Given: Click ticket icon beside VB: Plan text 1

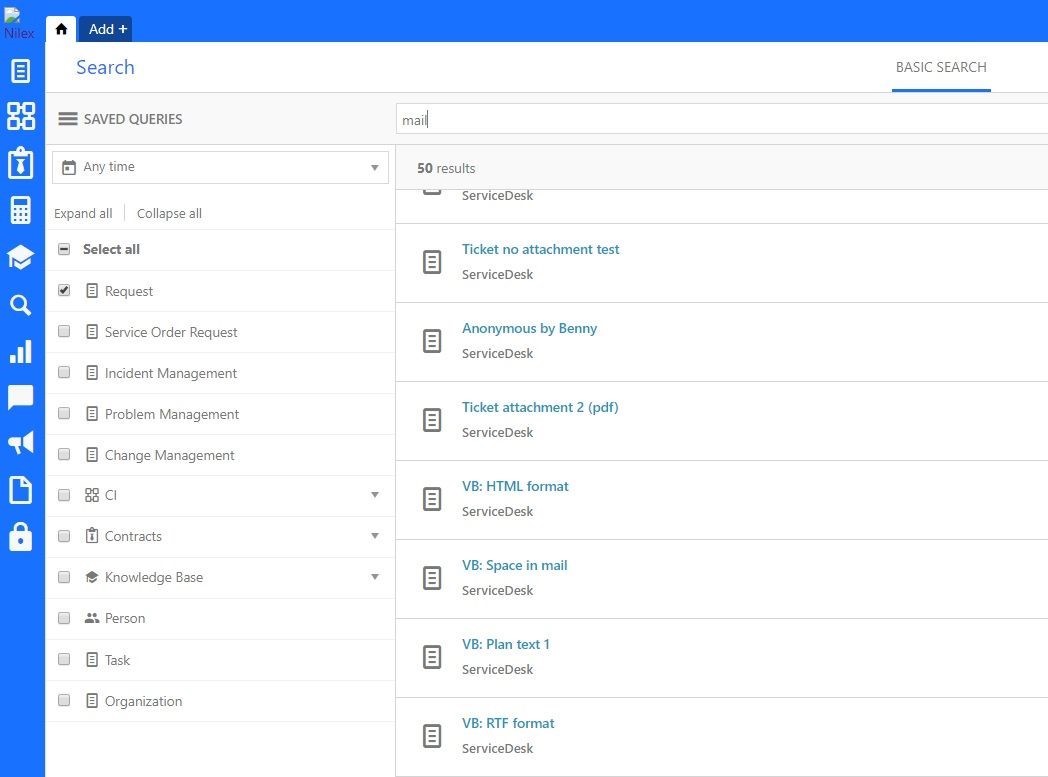Looking at the screenshot, I should 432,657.
